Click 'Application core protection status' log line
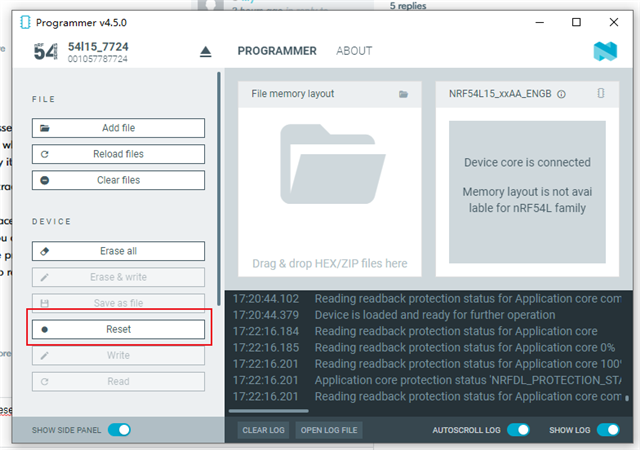 427,380
